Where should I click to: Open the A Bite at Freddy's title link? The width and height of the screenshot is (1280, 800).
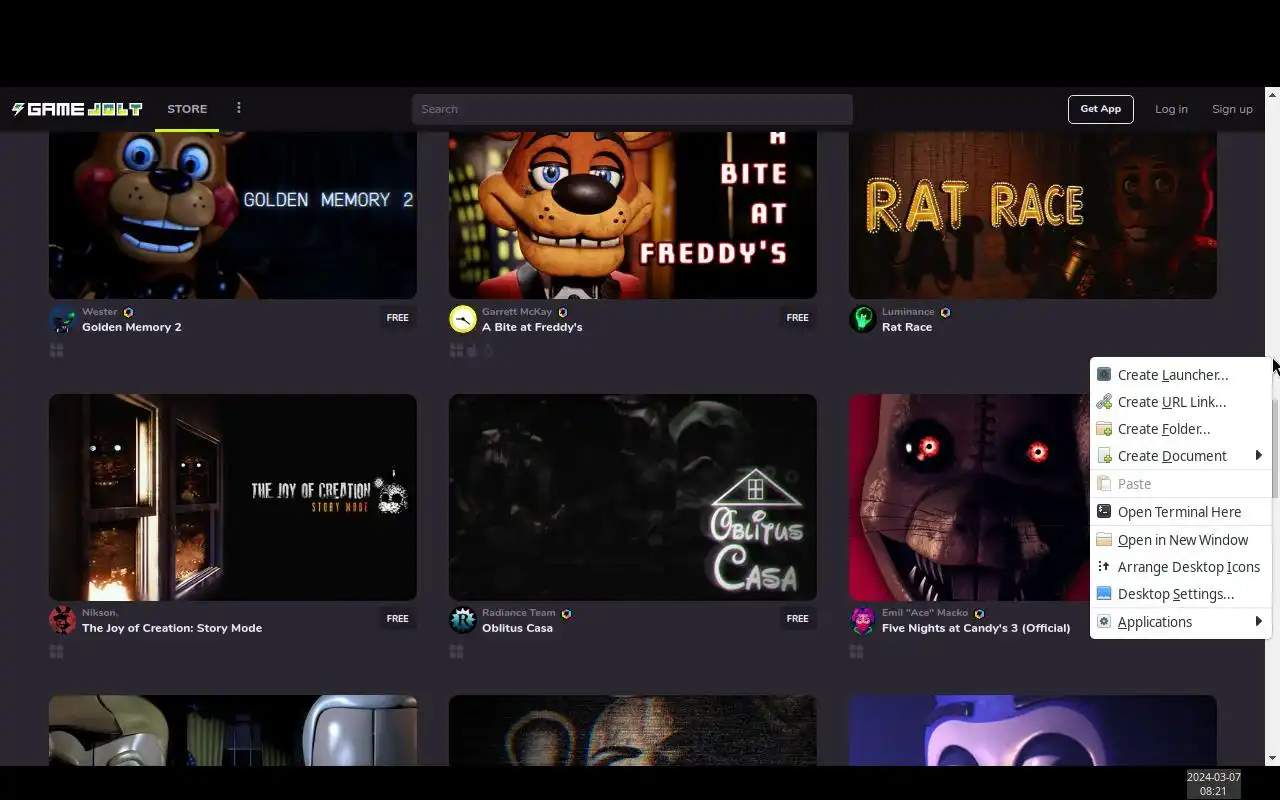[x=532, y=327]
